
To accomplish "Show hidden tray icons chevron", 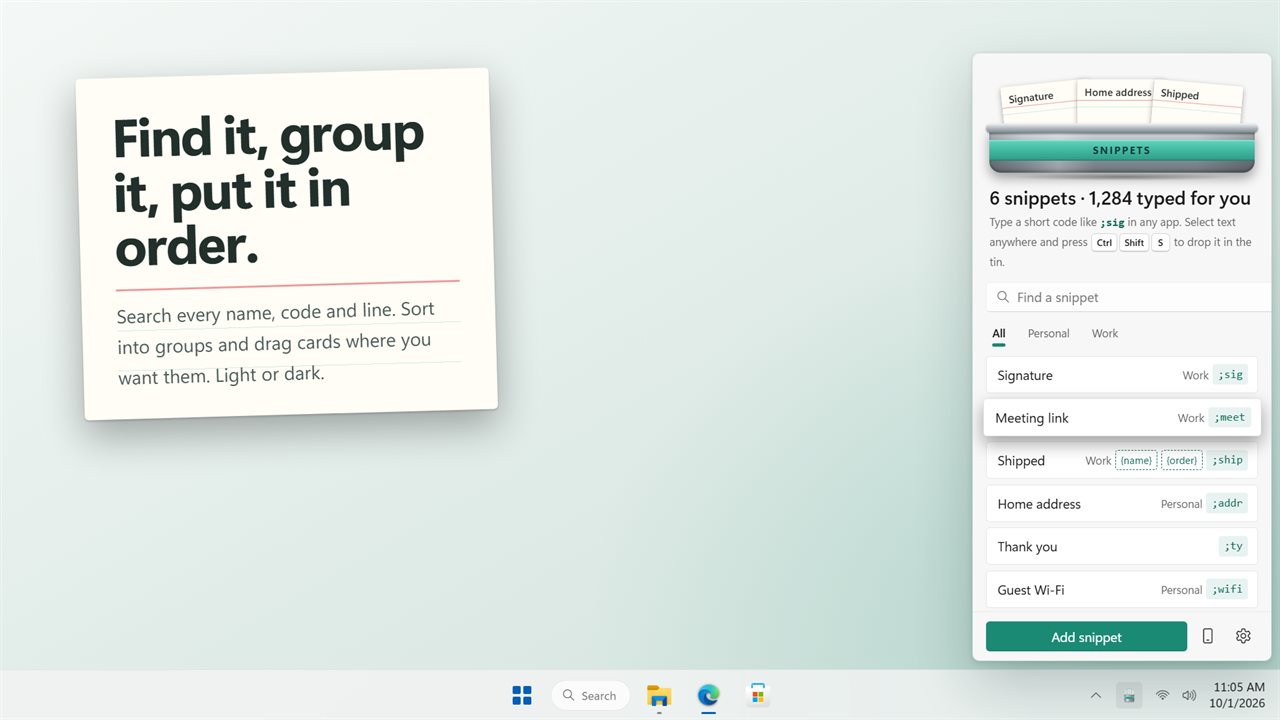I will pos(1096,695).
